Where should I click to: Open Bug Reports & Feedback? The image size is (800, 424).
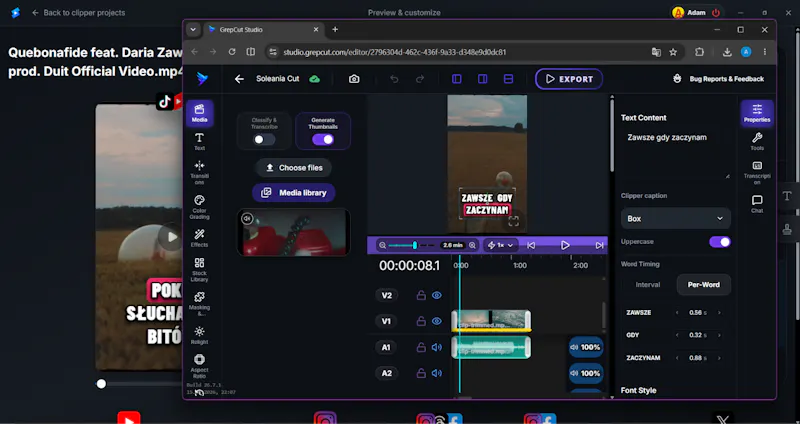click(719, 79)
